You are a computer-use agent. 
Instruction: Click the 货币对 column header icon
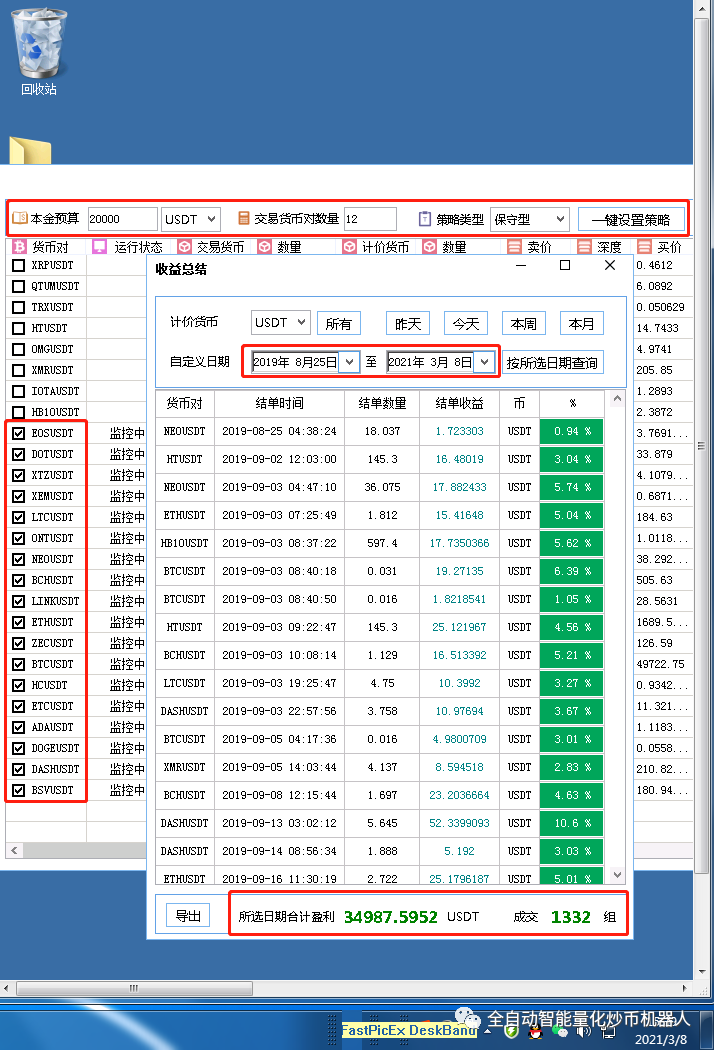tap(19, 247)
